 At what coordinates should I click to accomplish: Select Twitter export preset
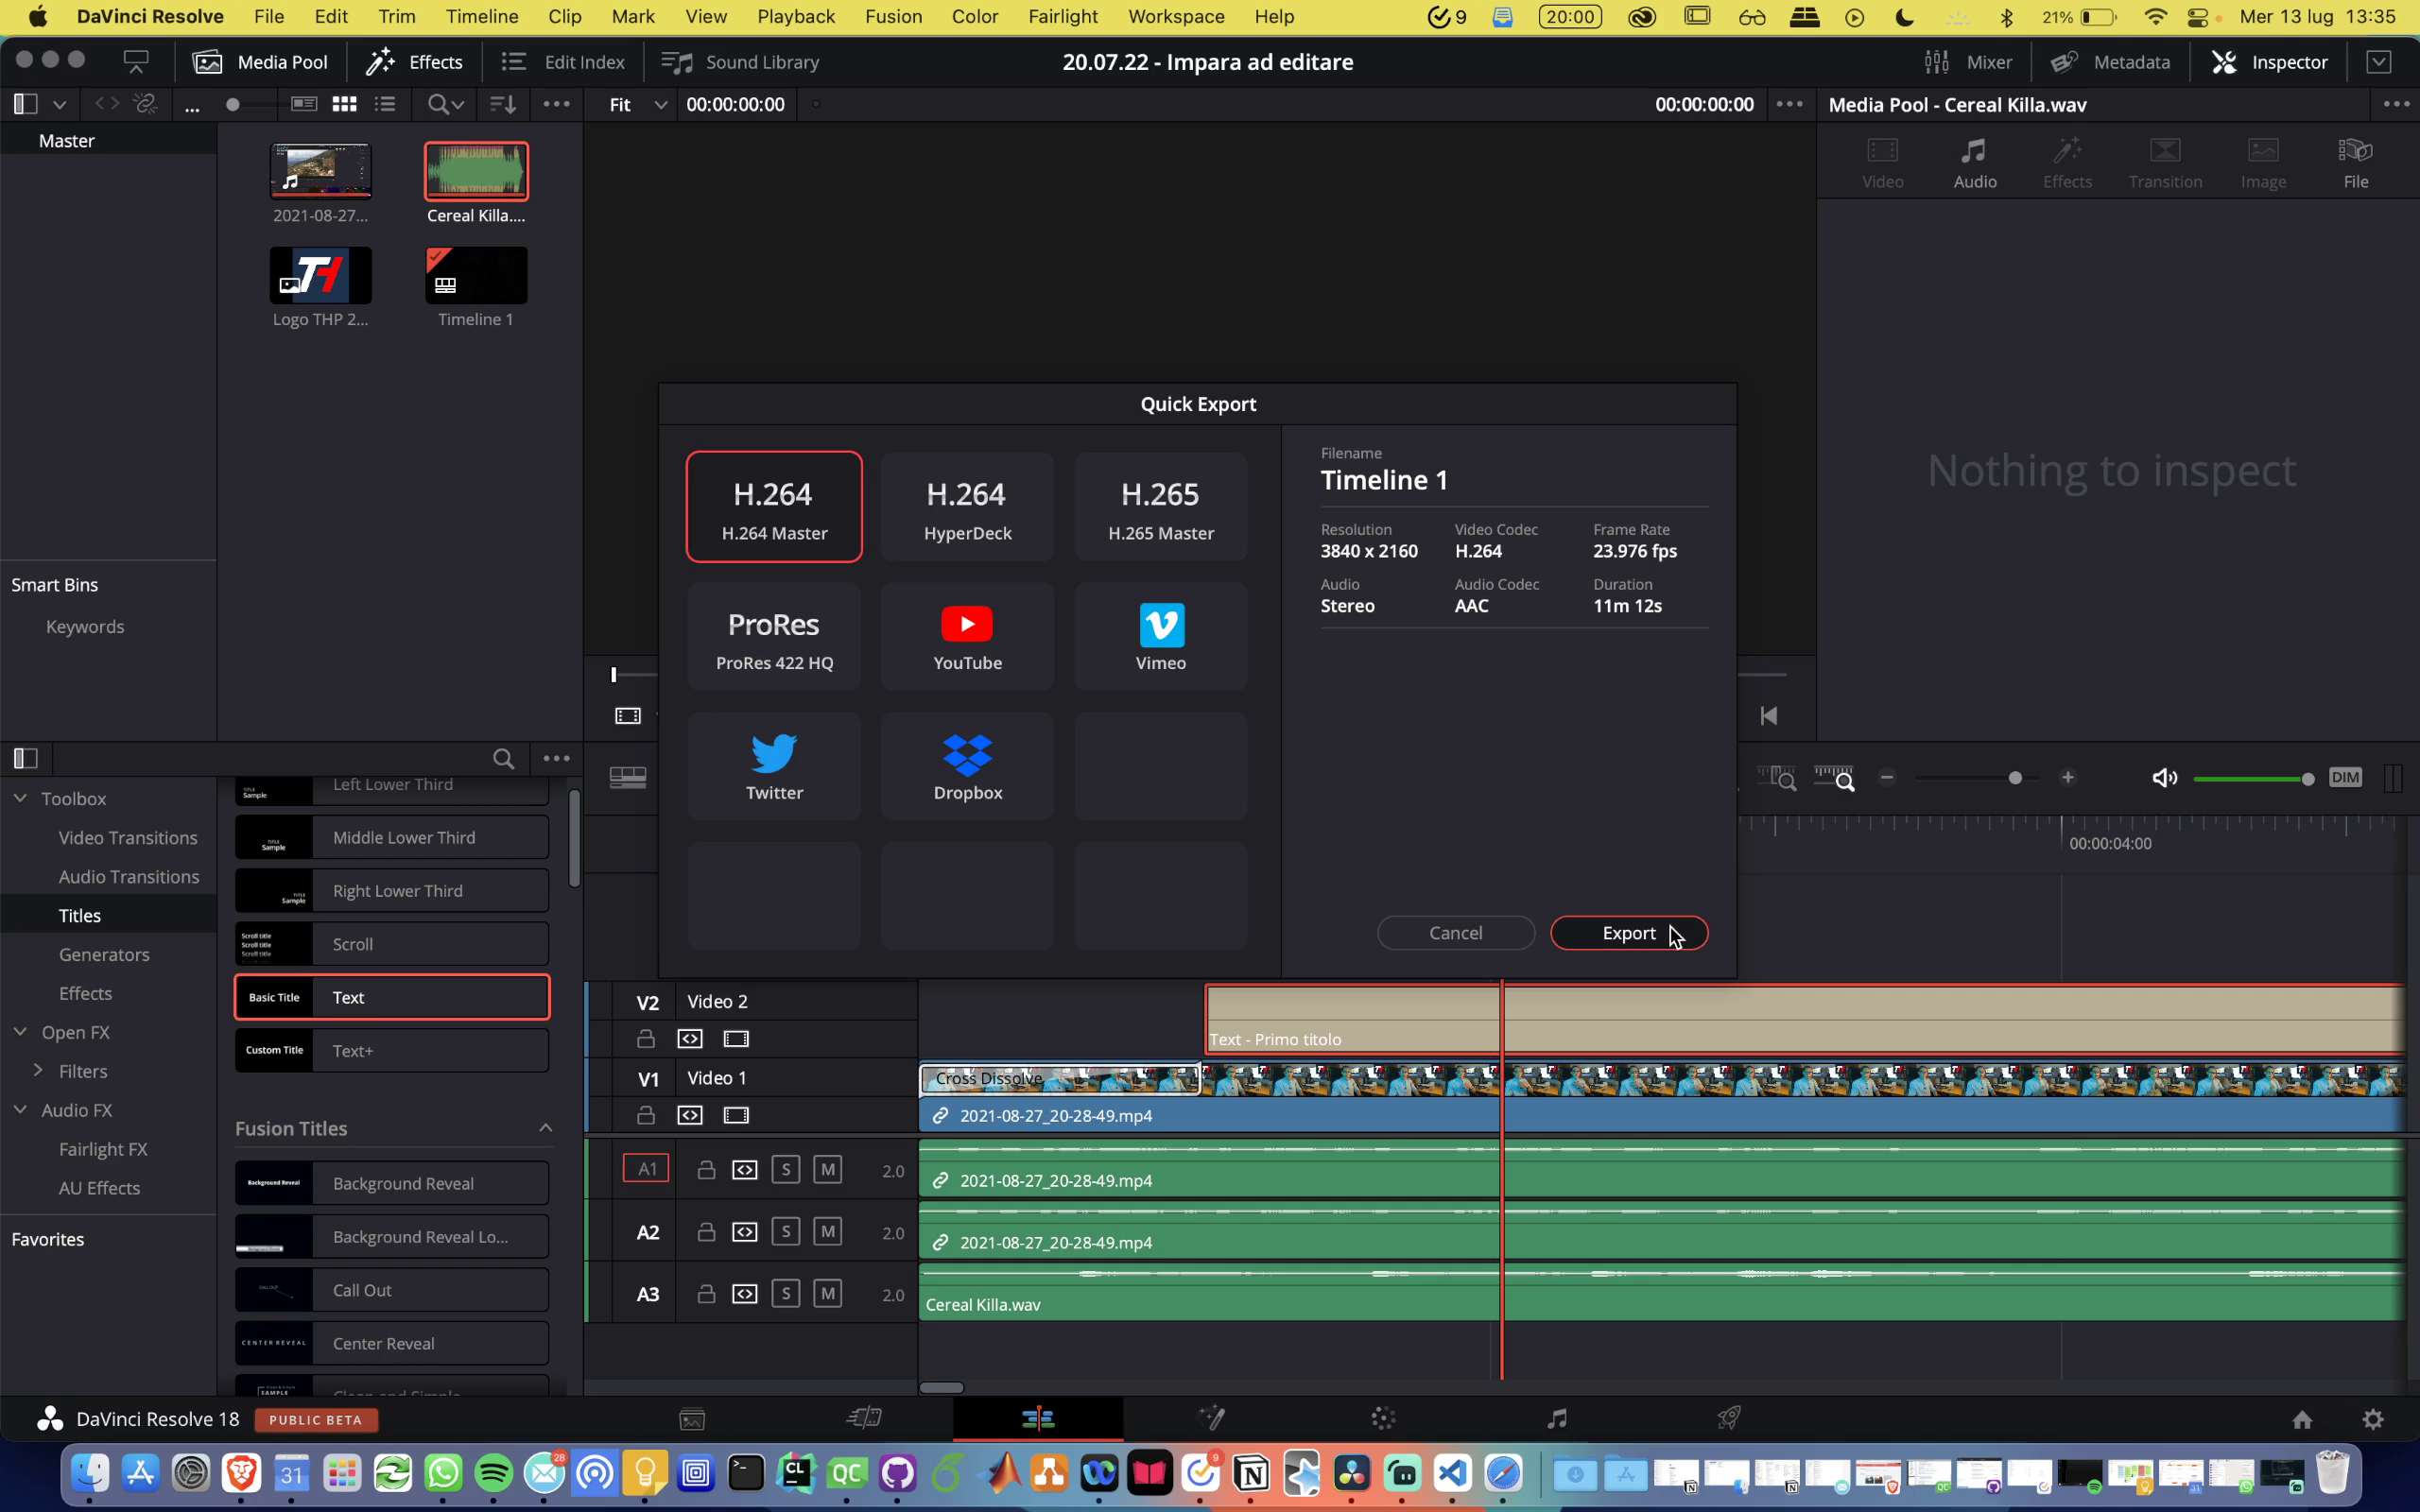click(x=774, y=766)
